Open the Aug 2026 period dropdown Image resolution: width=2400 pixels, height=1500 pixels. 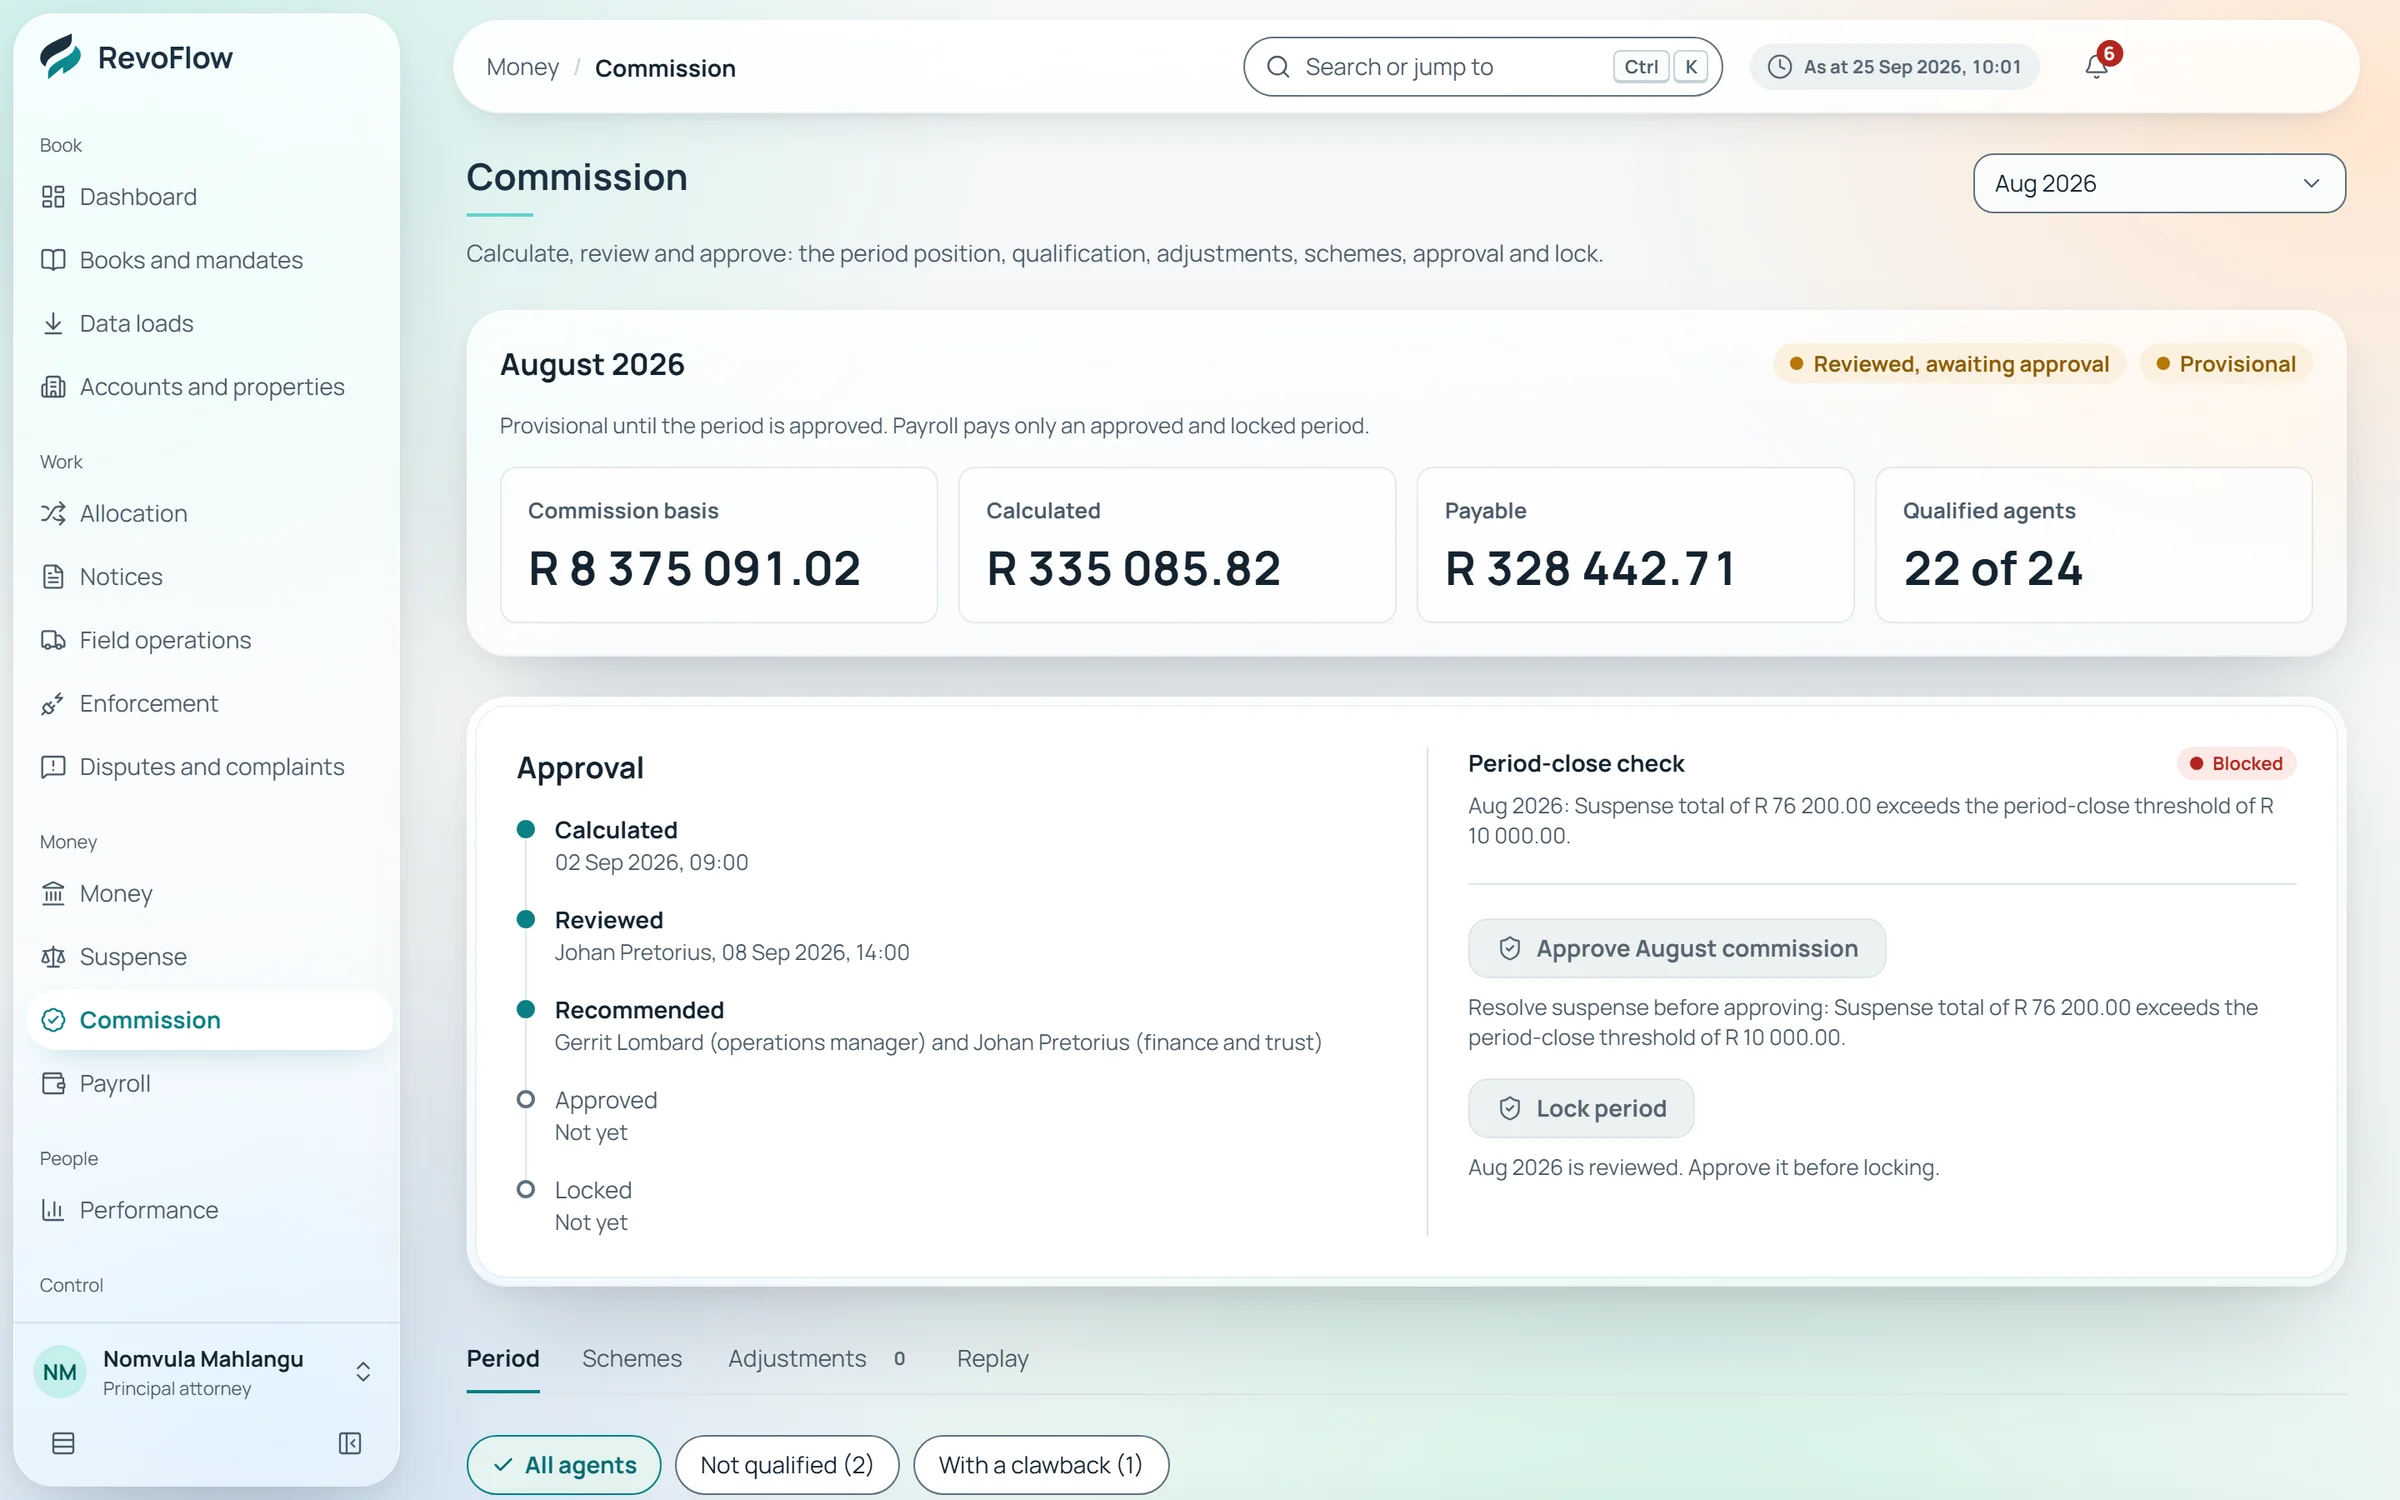pos(2159,183)
